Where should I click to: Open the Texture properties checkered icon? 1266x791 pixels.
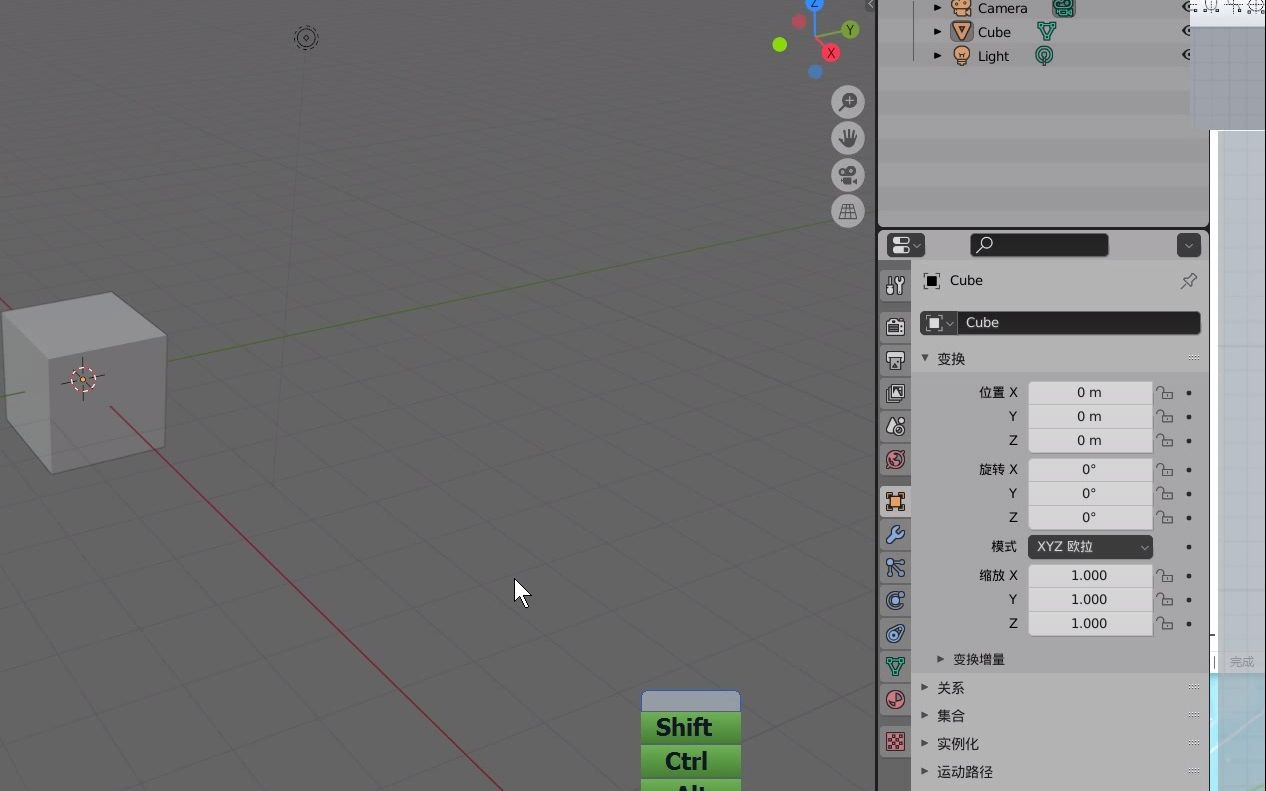point(895,741)
